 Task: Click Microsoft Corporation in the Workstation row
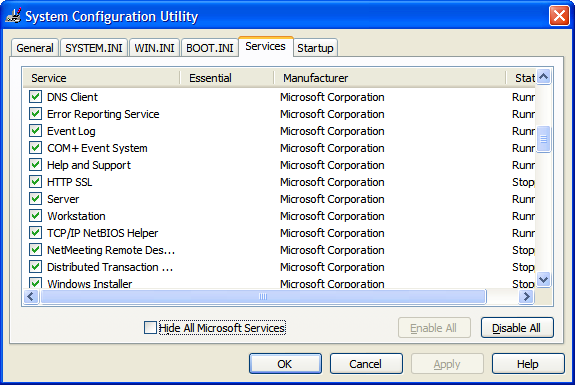click(x=332, y=216)
